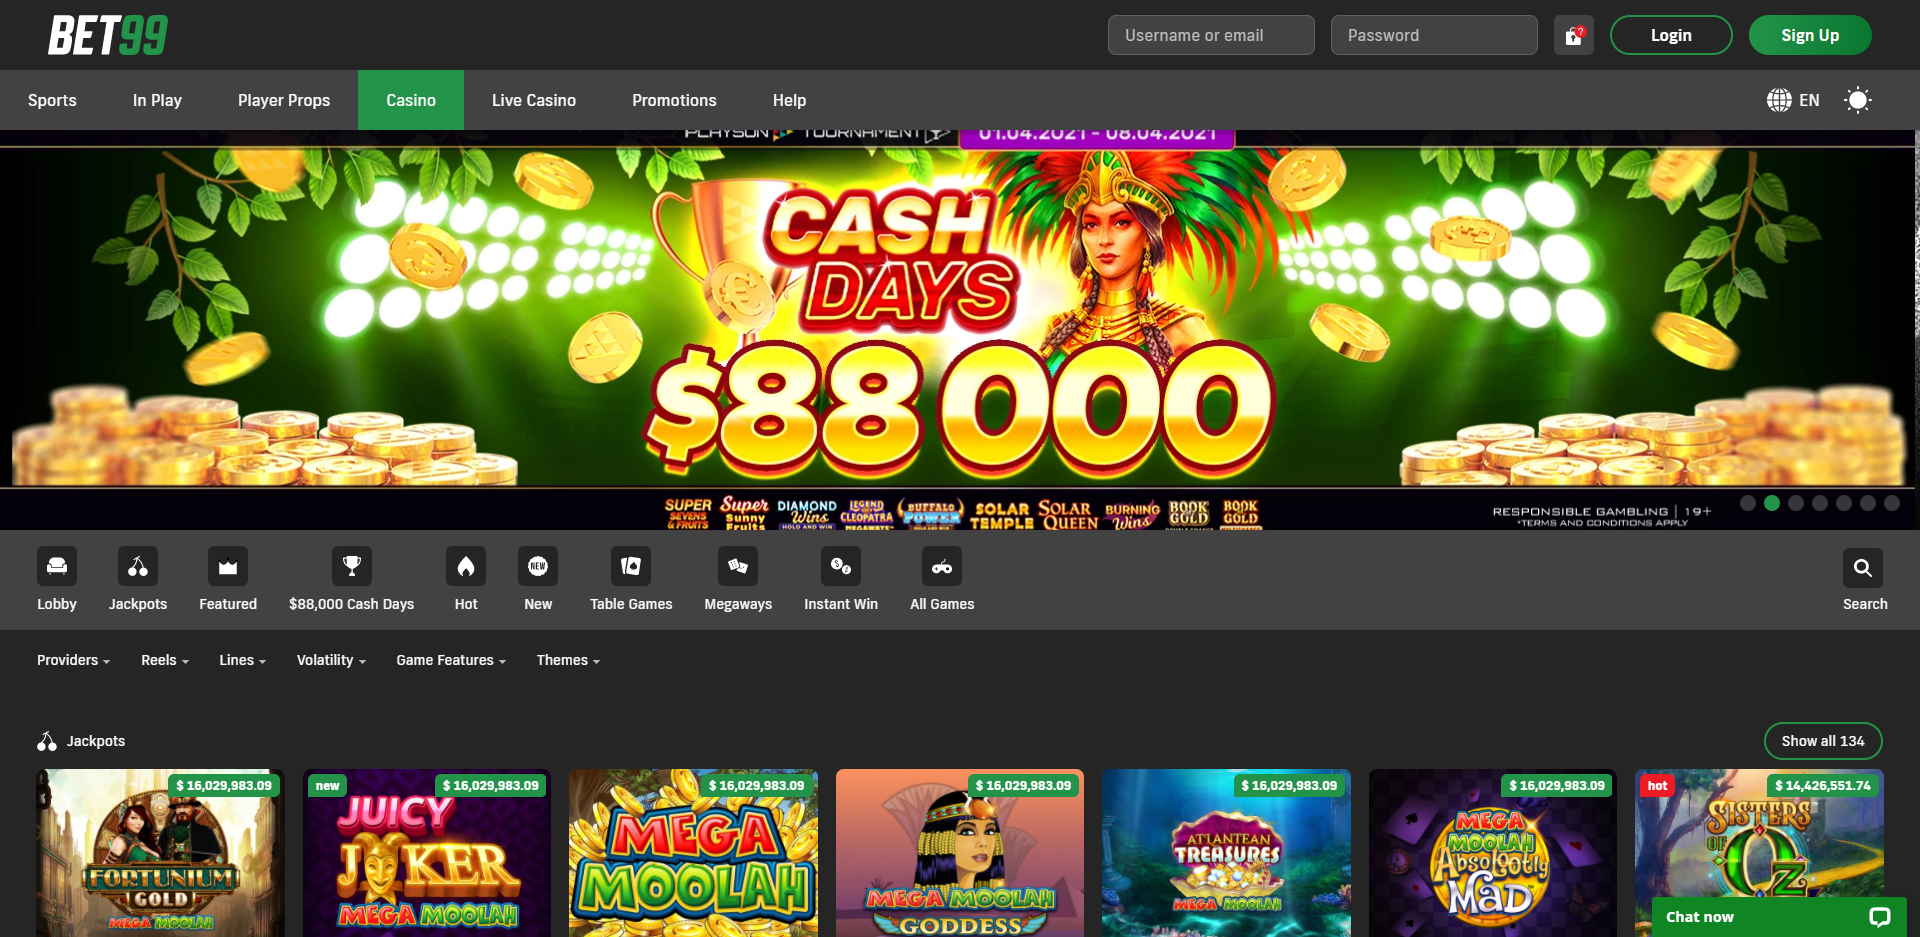1920x937 pixels.
Task: Open Player Props section
Action: (x=284, y=100)
